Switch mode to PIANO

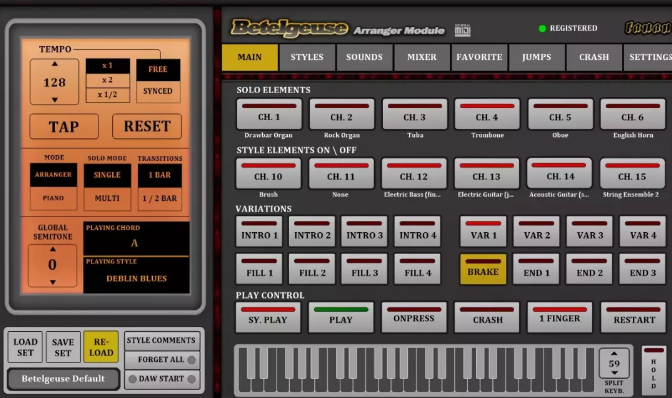(x=53, y=198)
